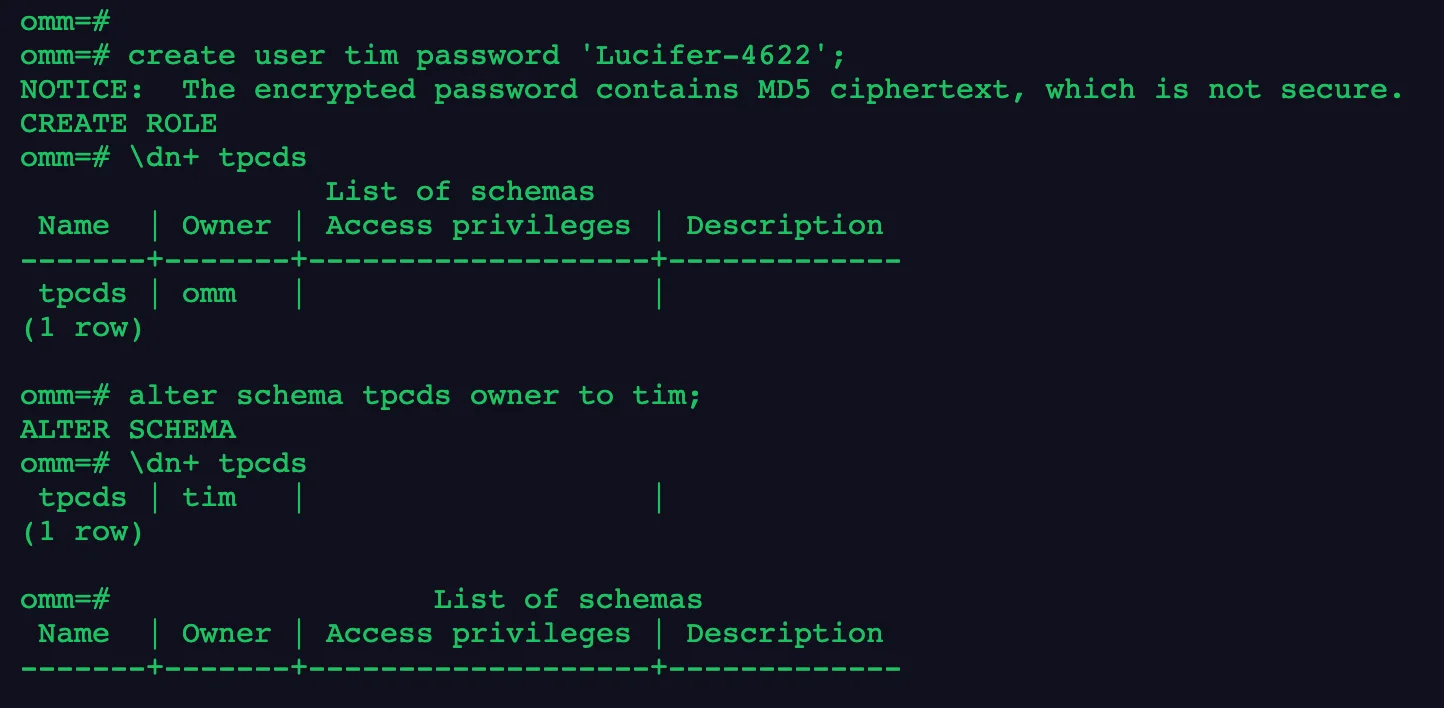Screen dimensions: 1444x708
Task: Click 'tpcds' in the row owned by omm
Action: pos(83,293)
